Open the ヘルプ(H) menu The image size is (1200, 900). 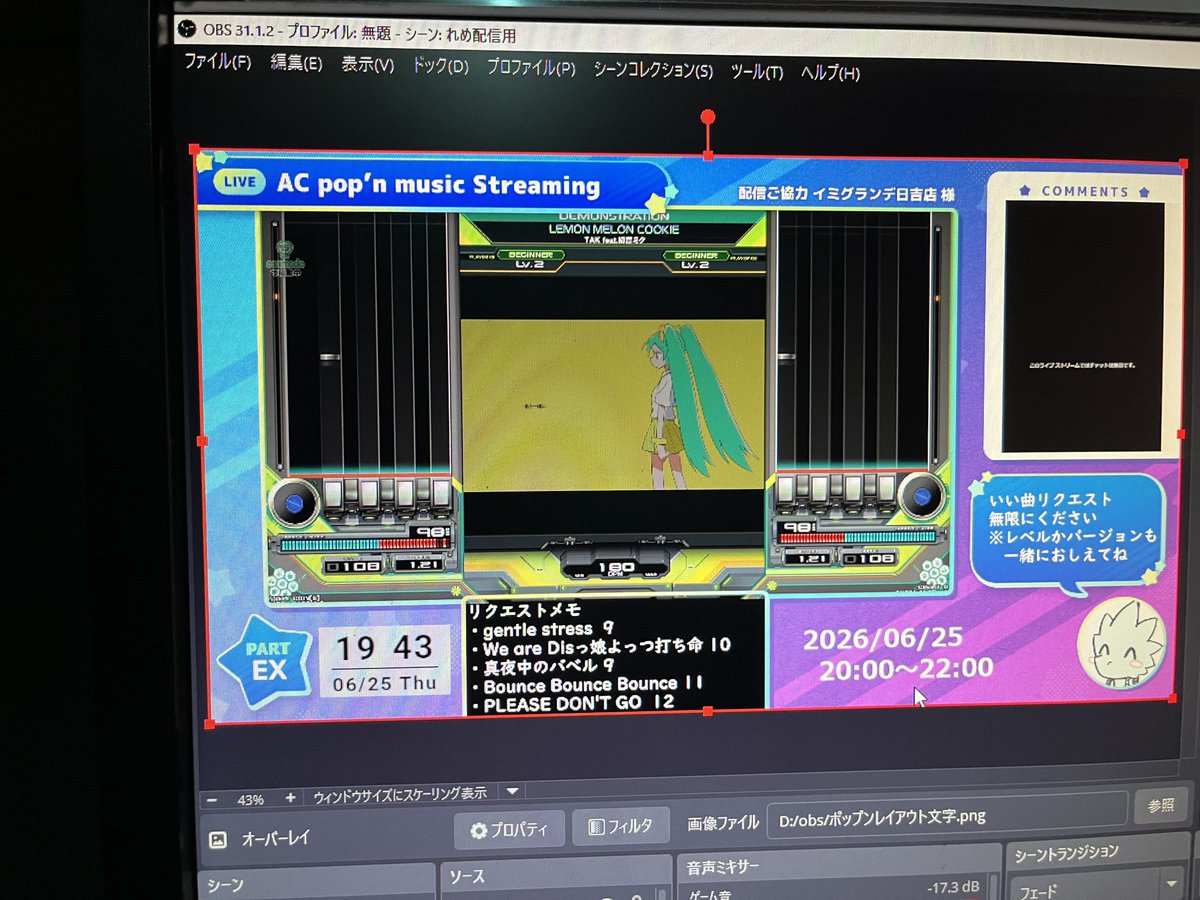pos(829,73)
